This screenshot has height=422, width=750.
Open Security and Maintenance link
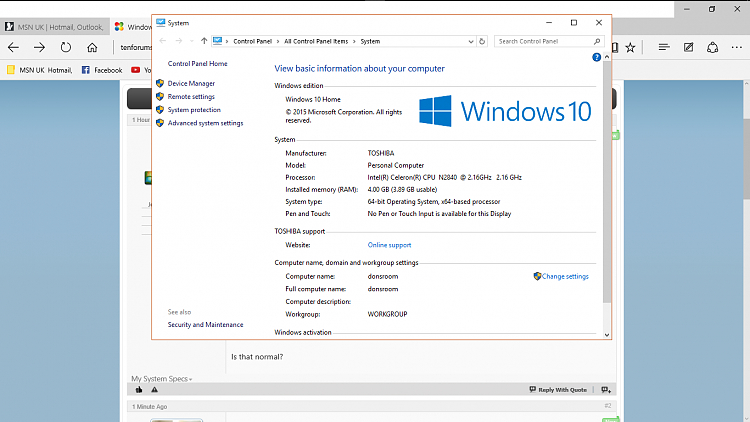[205, 324]
